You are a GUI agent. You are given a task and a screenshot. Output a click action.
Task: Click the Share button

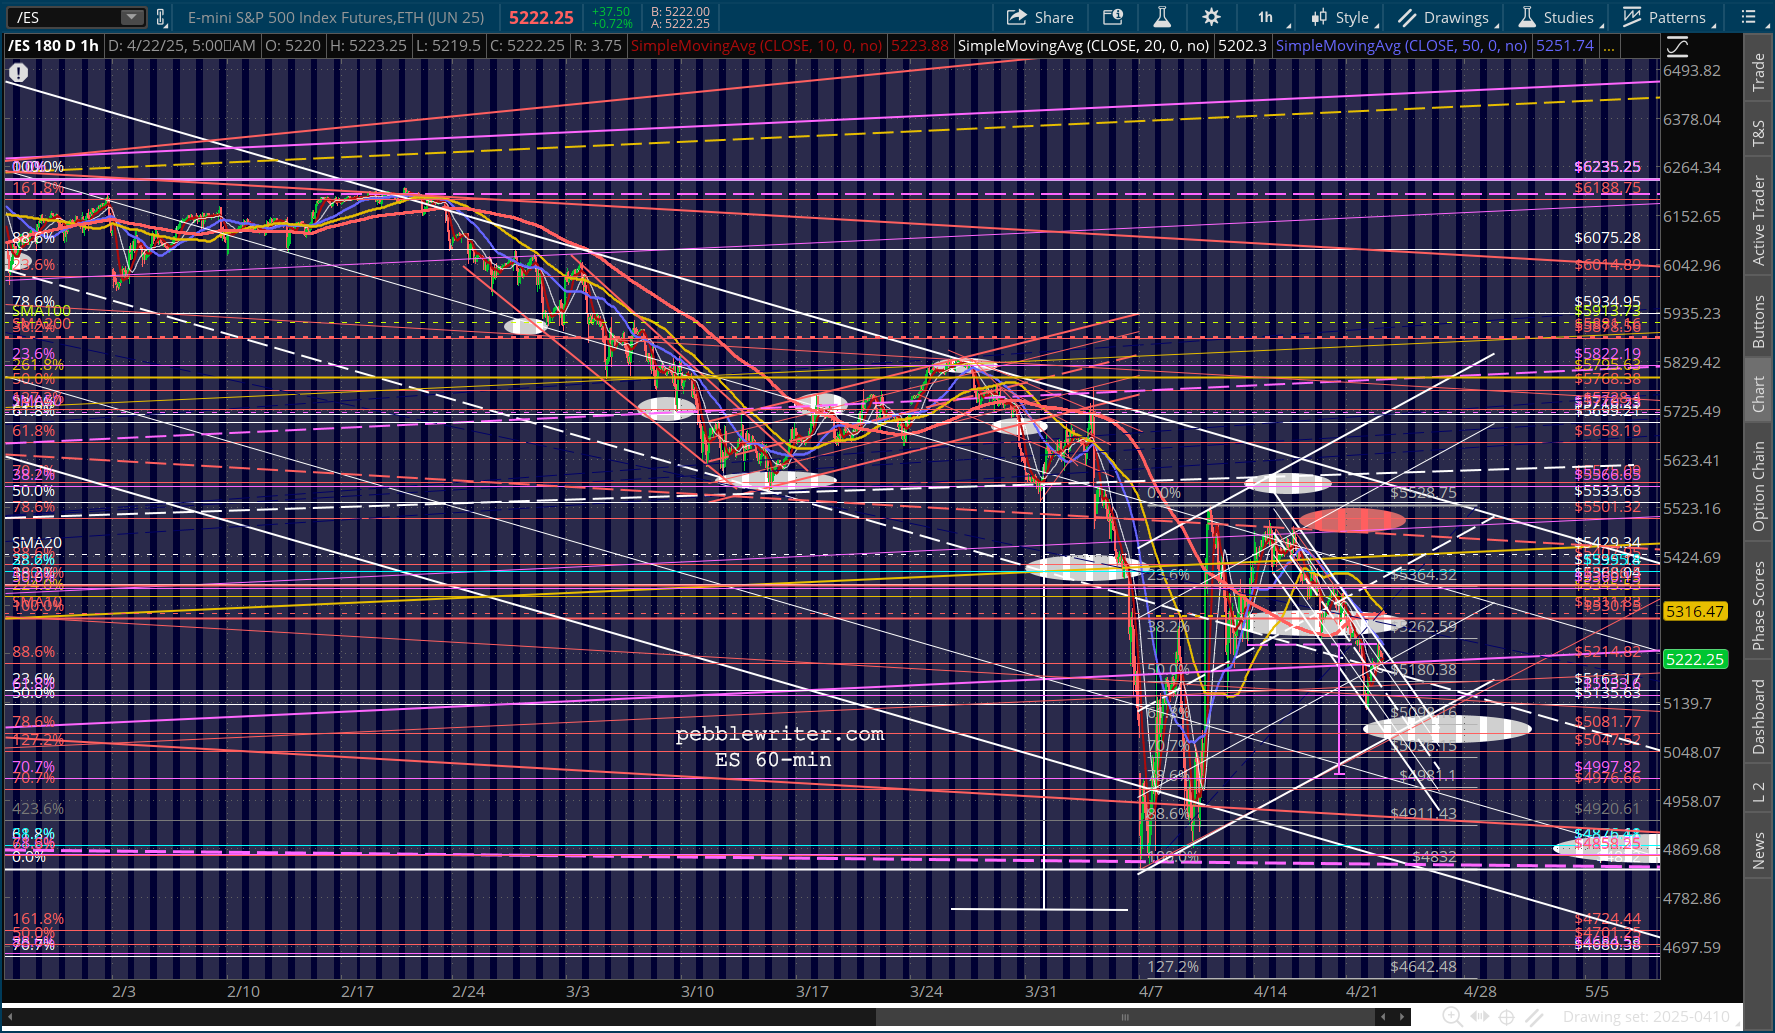(x=1040, y=17)
